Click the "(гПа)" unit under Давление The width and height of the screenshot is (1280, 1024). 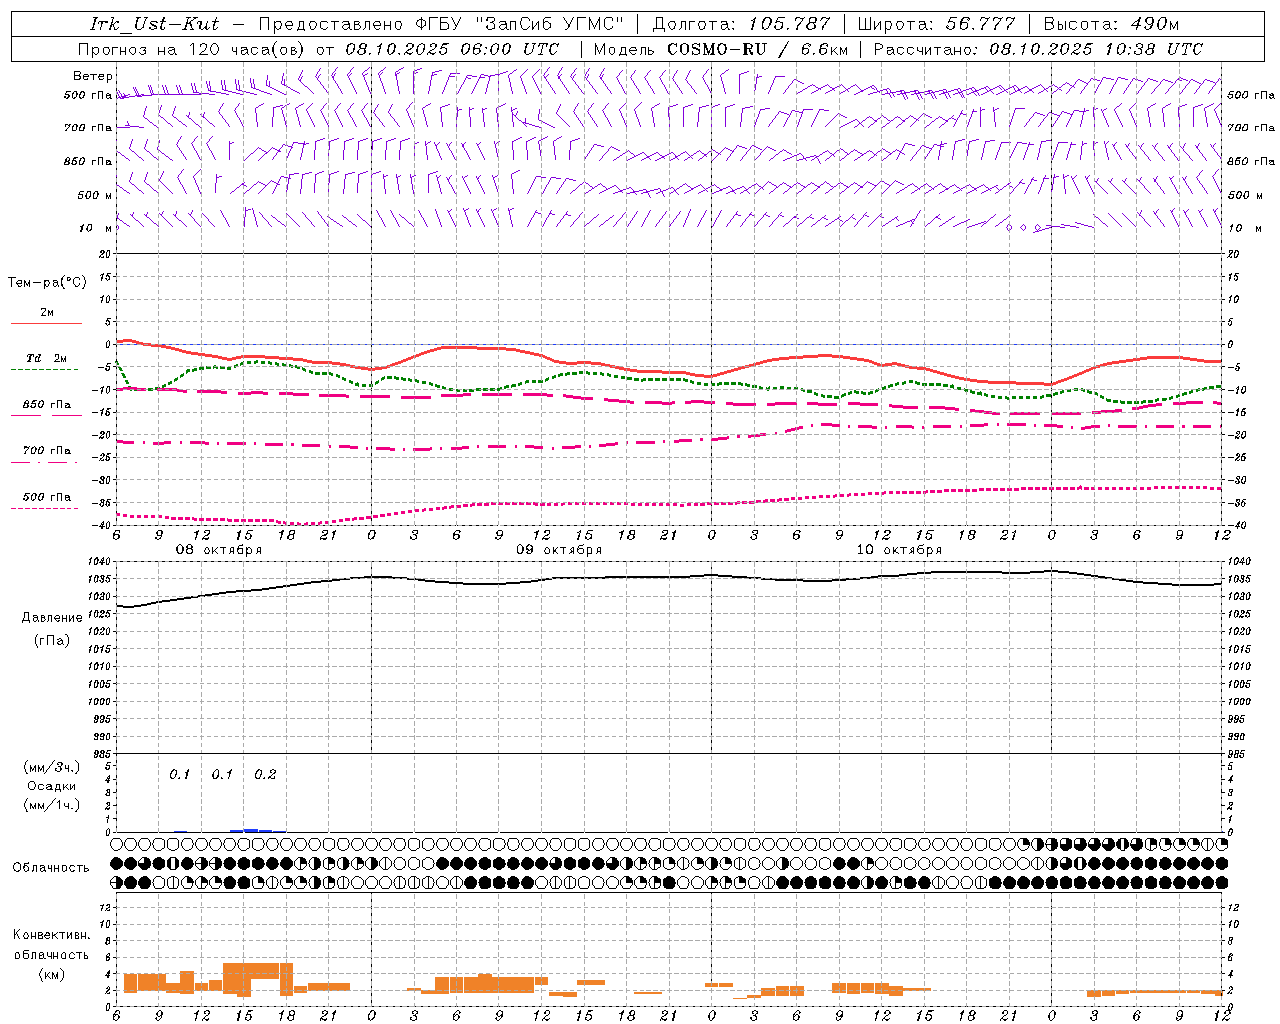pos(52,641)
